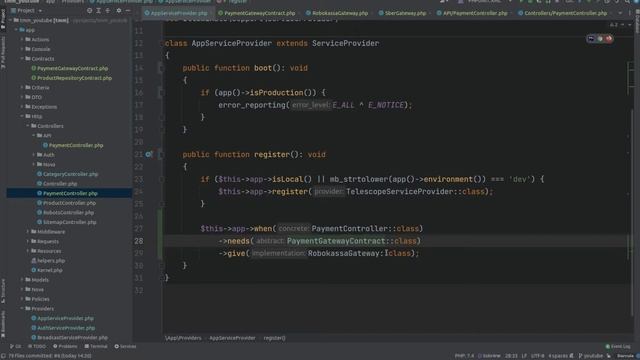Switch to API/PaymentController.php editor tab
The image size is (640, 360).
pos(472,13)
